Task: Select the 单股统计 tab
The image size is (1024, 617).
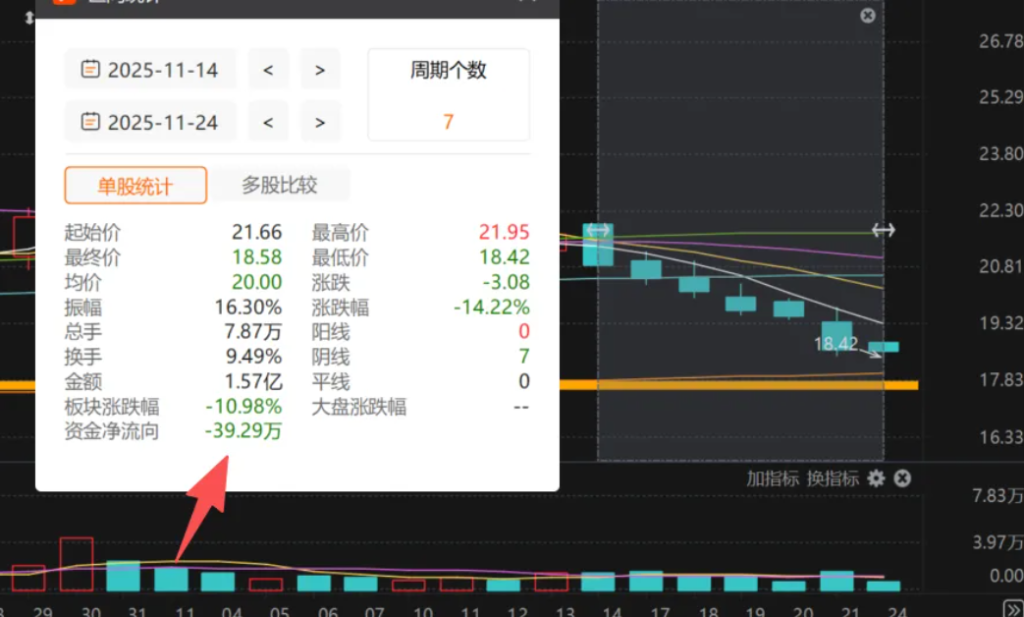Action: 135,185
